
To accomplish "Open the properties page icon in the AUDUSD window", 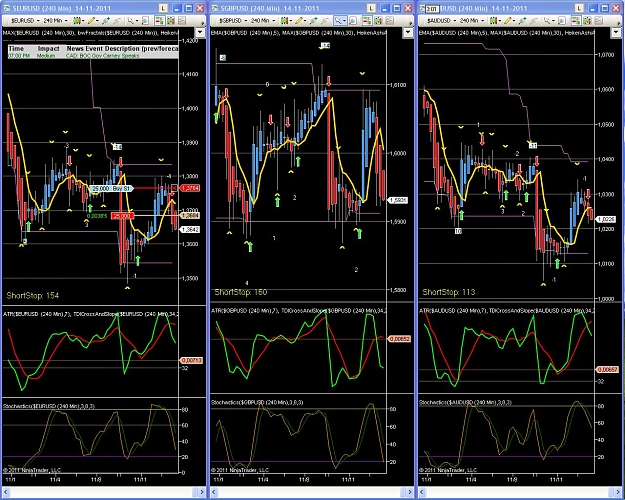I will click(562, 20).
